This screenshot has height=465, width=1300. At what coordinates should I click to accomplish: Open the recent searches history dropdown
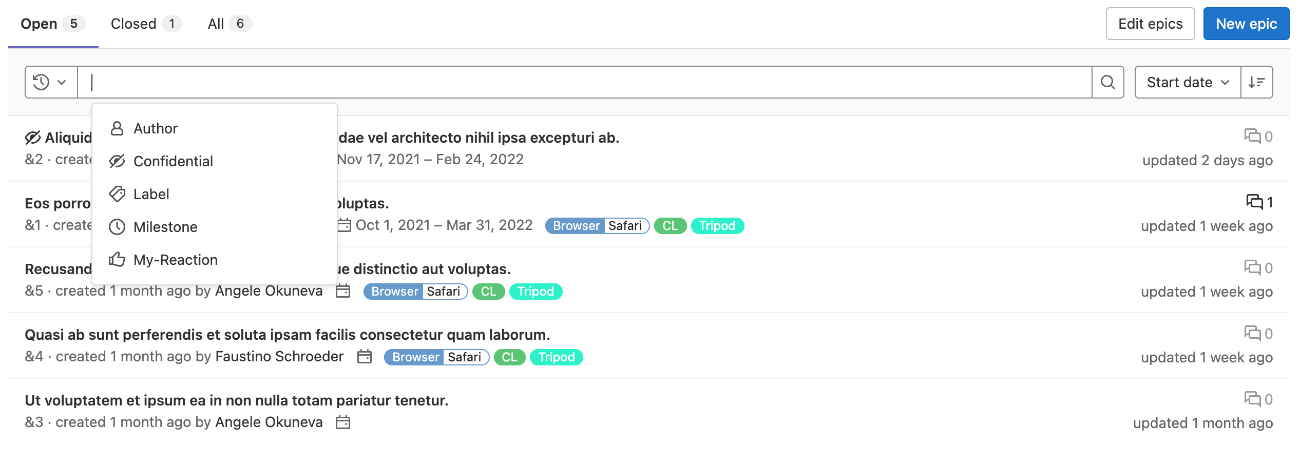pos(51,83)
